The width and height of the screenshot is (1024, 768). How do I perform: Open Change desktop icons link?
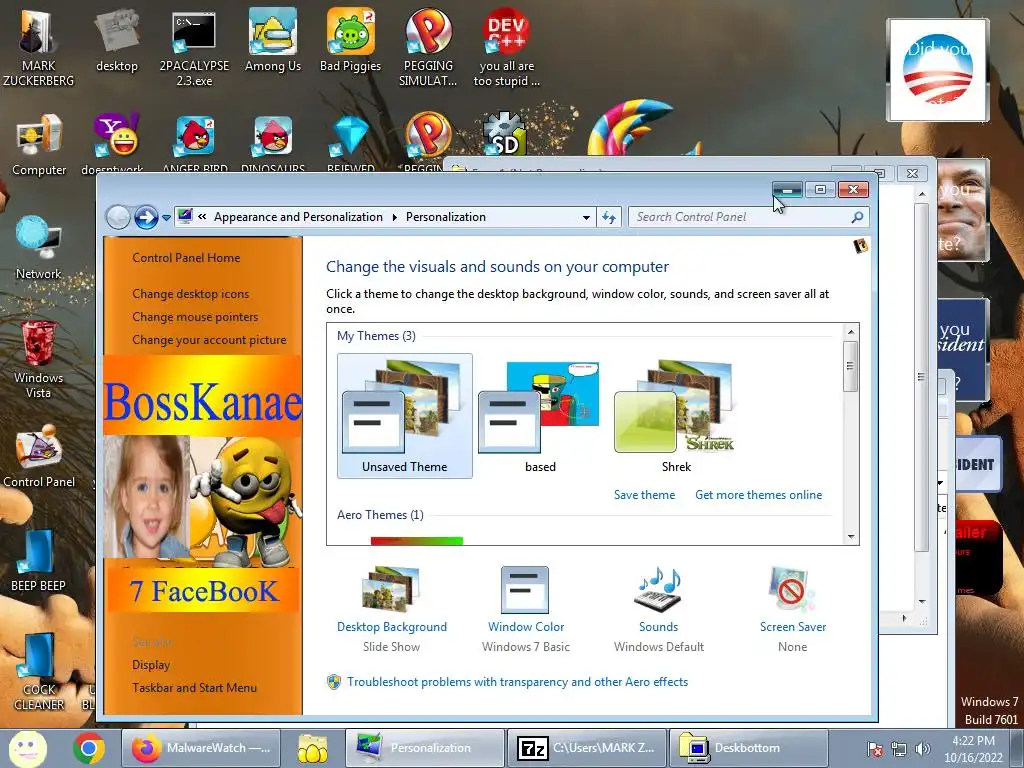click(191, 294)
